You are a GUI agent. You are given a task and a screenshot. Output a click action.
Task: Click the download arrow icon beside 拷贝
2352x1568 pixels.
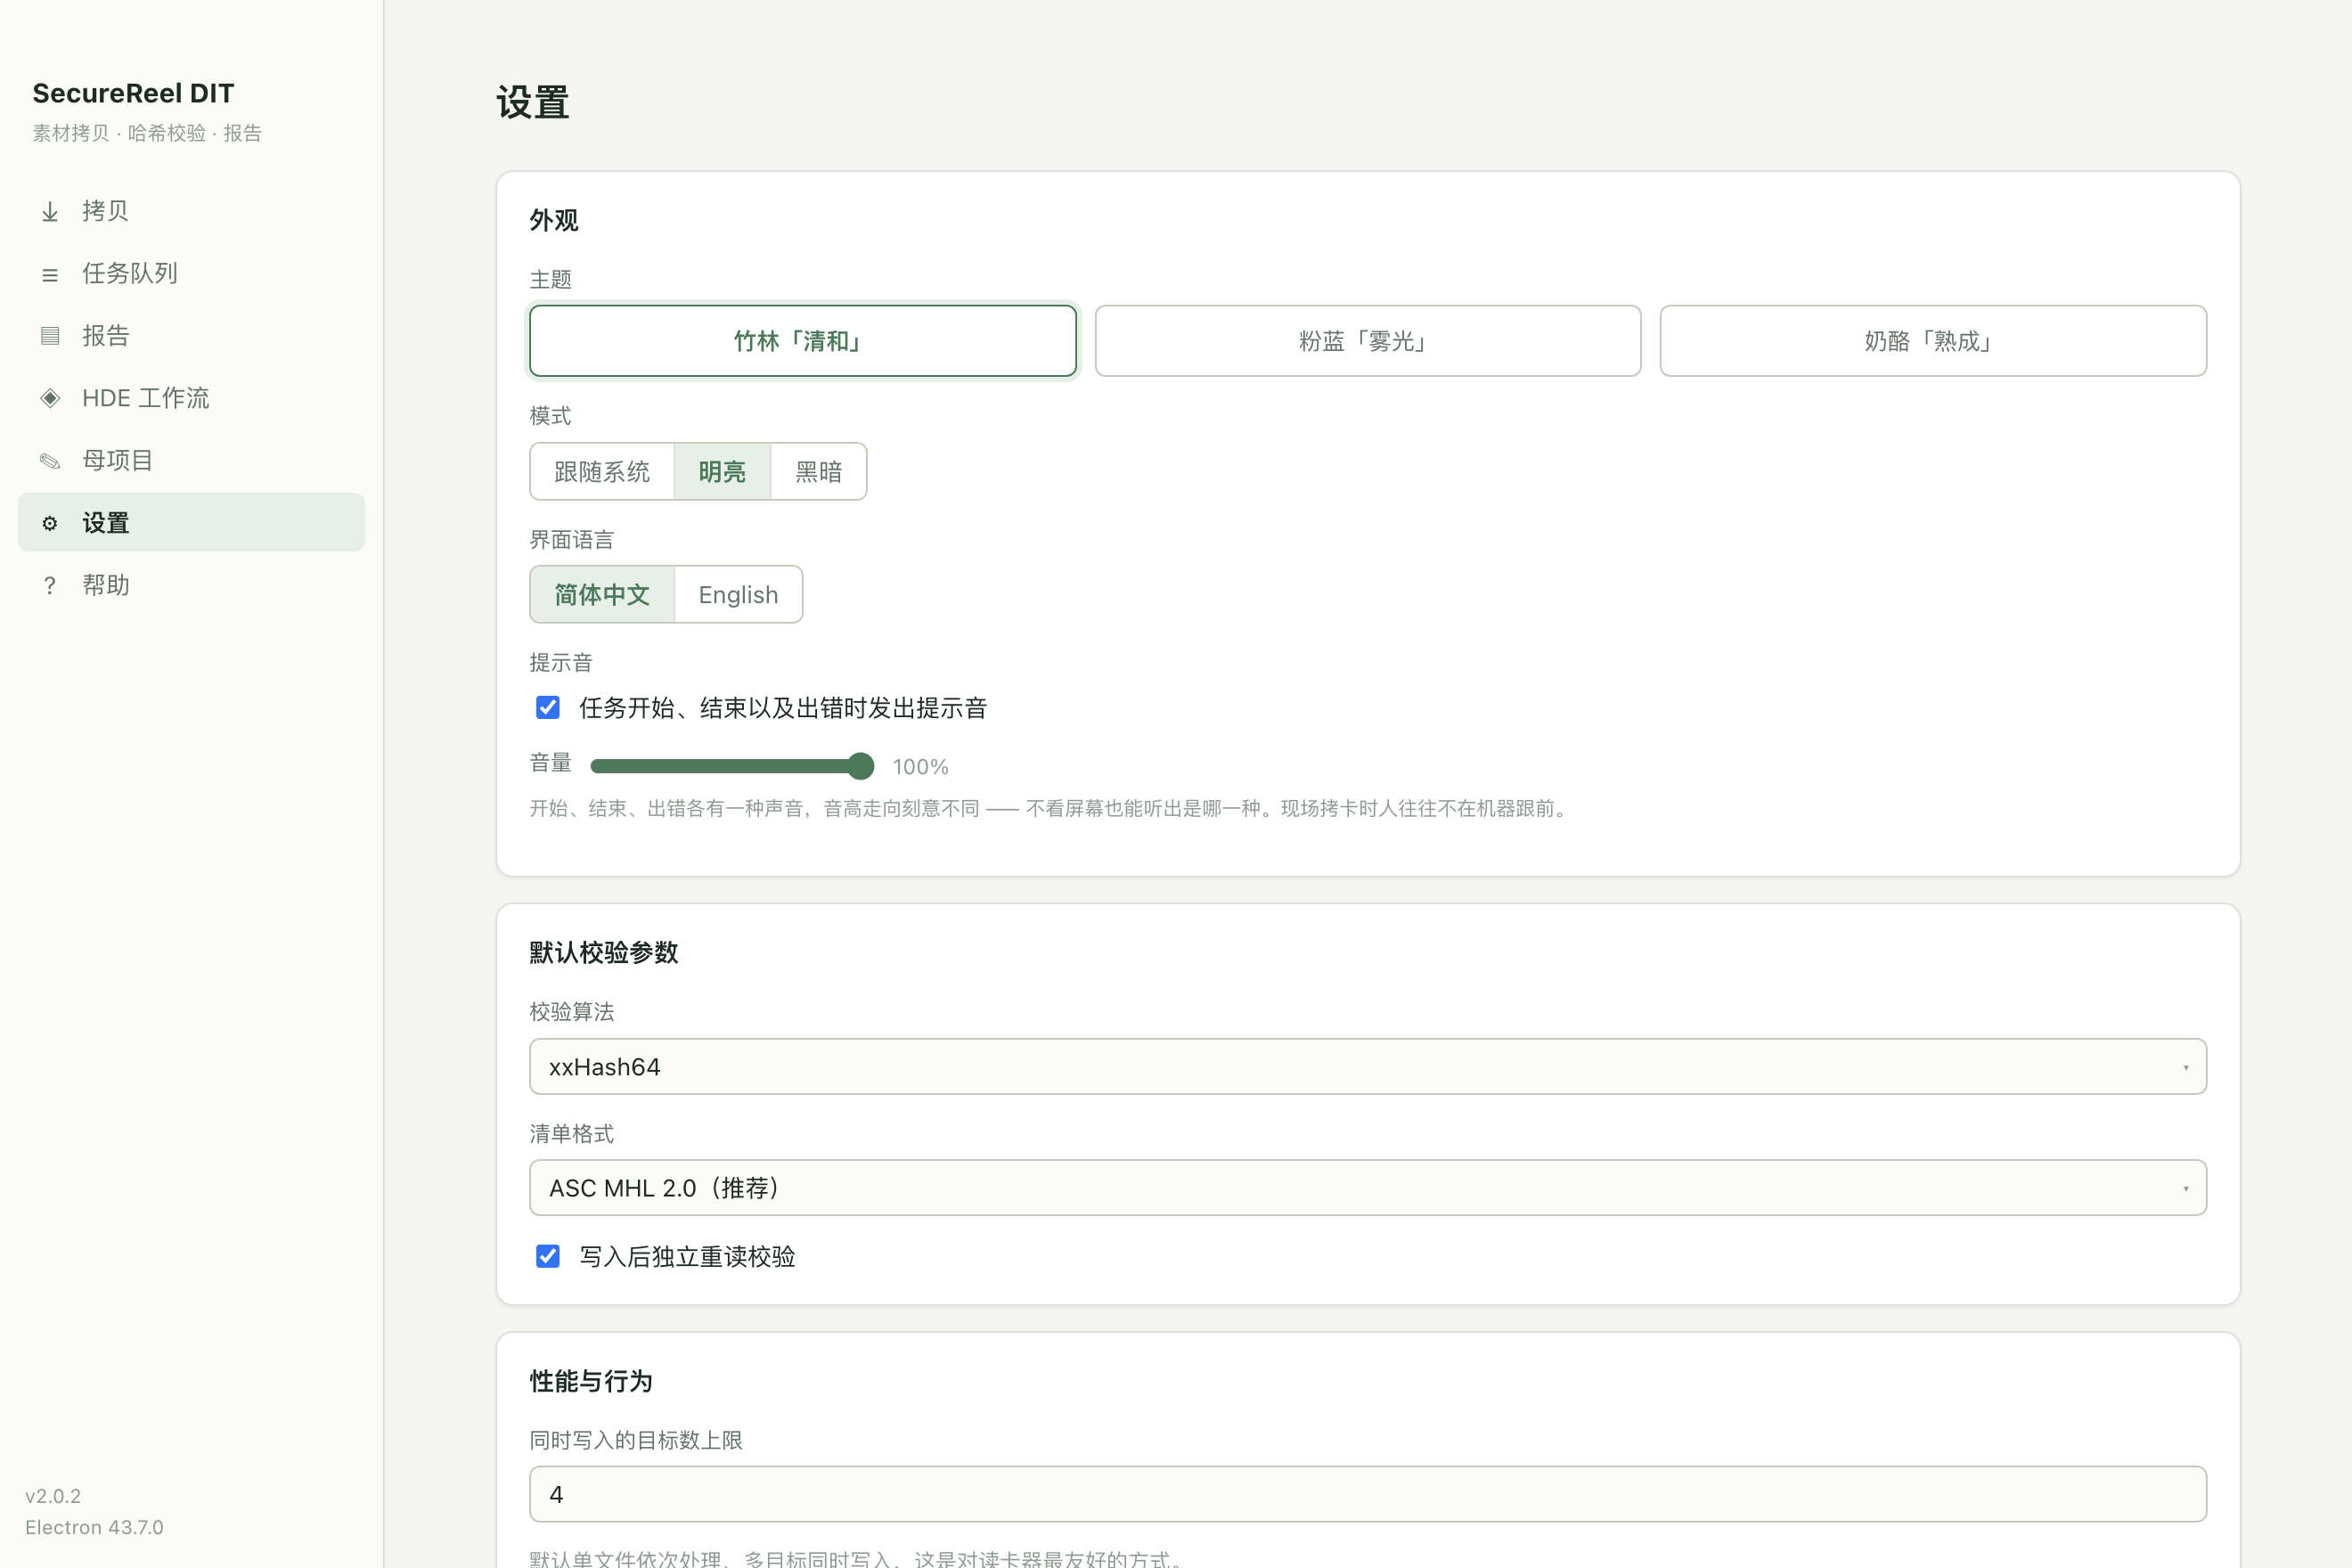tap(50, 212)
